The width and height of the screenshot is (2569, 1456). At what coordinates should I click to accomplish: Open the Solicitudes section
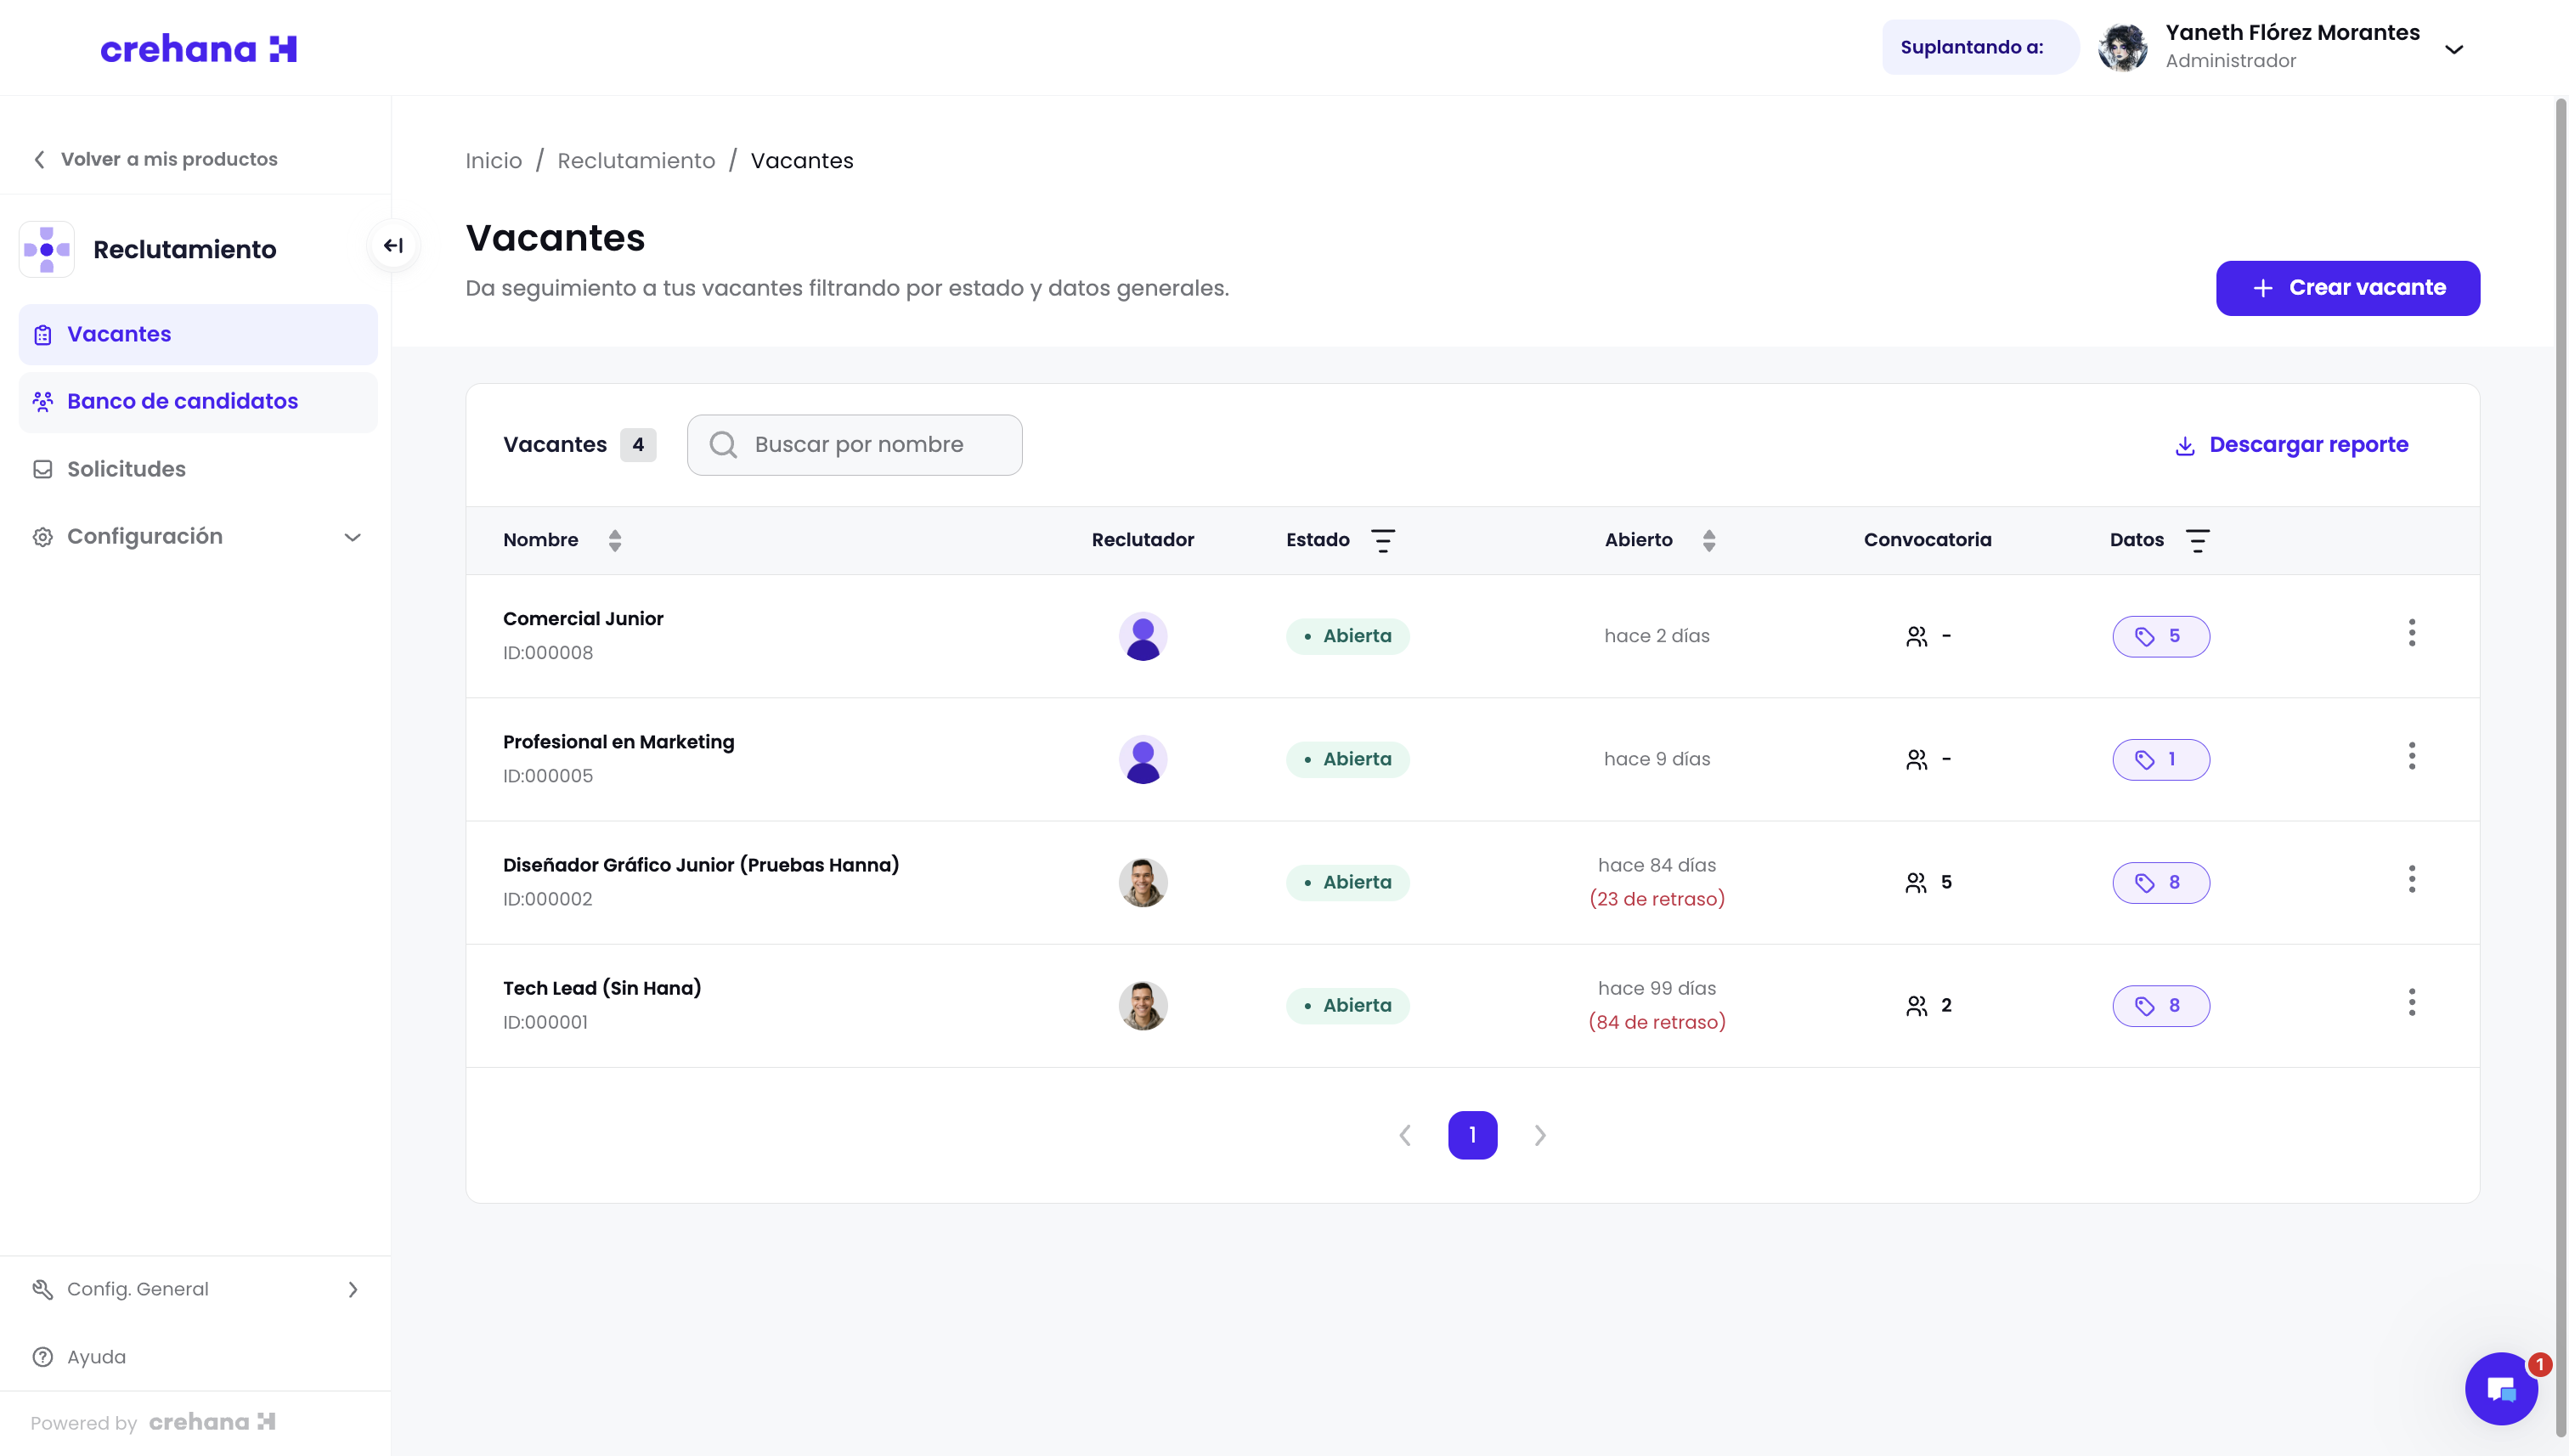click(126, 469)
